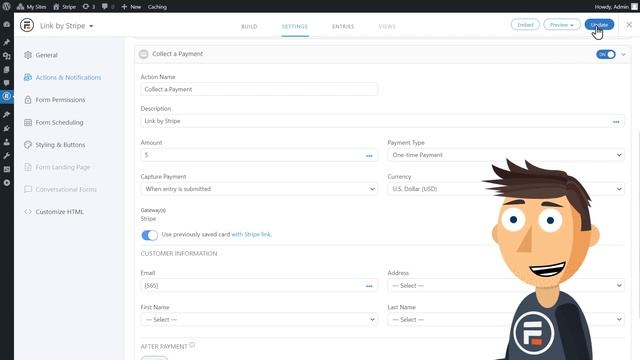Open Conversational Forms settings
640x360 pixels.
tap(60, 189)
